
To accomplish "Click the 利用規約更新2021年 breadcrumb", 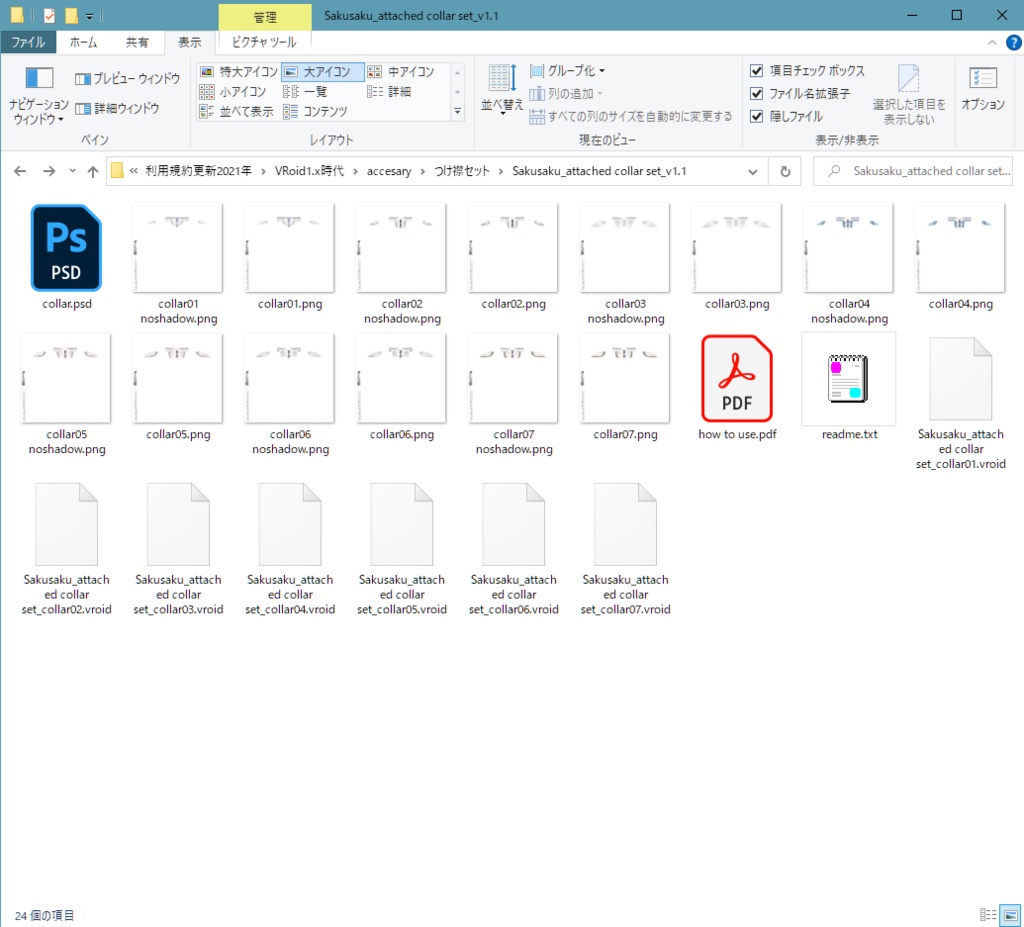I will [x=198, y=171].
